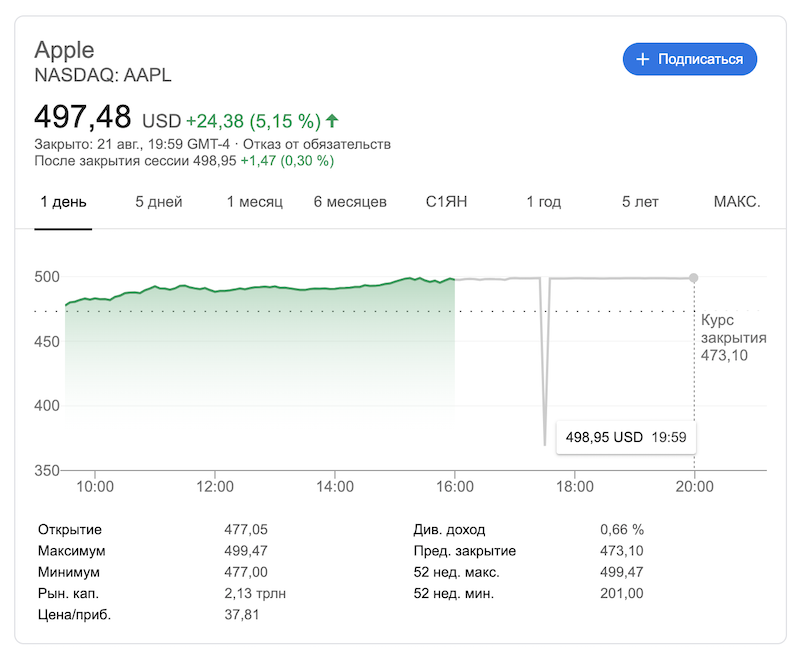Screen dimensions: 800x662
Task: Open the 5 лет chart range
Action: click(640, 202)
